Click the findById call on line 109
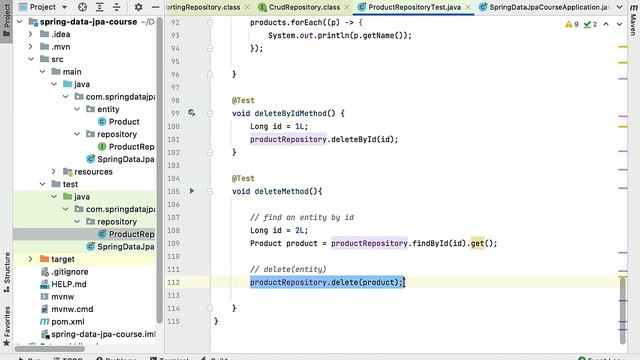The image size is (640, 360). pos(430,243)
